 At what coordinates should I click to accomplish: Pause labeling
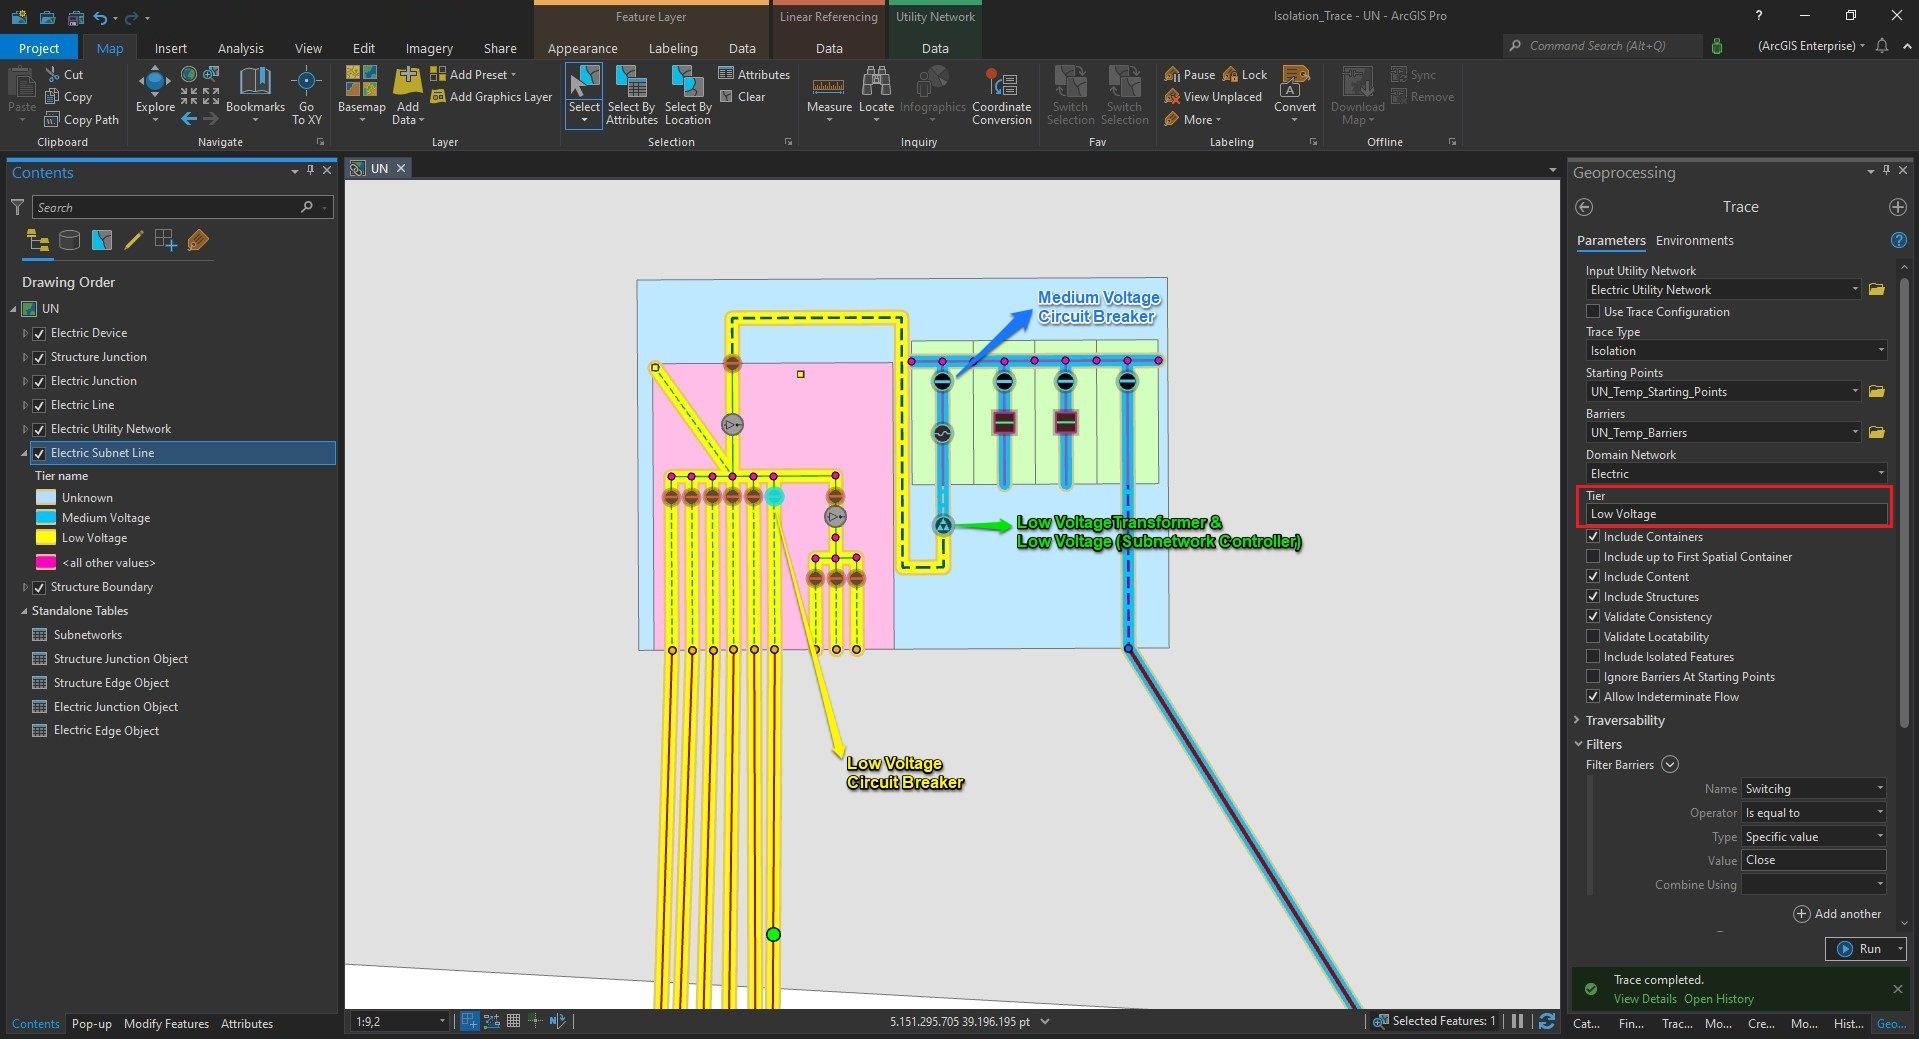[1190, 75]
